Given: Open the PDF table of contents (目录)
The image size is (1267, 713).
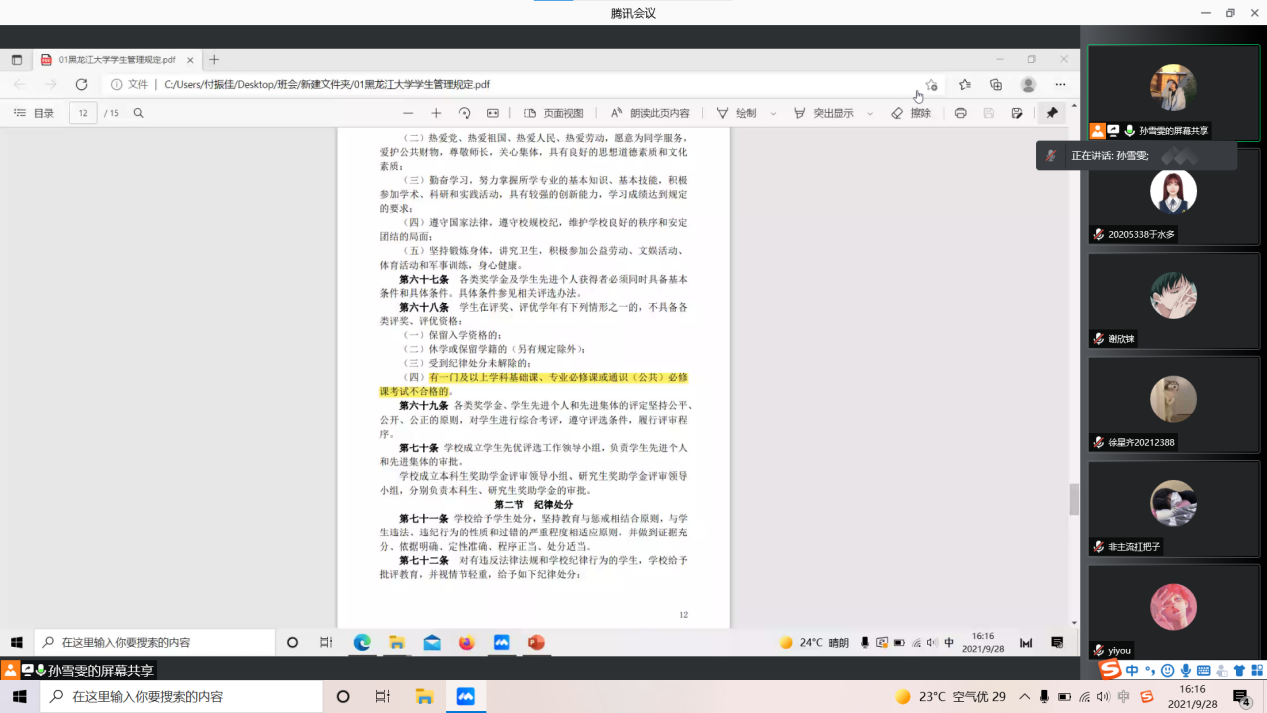Looking at the screenshot, I should click(34, 113).
